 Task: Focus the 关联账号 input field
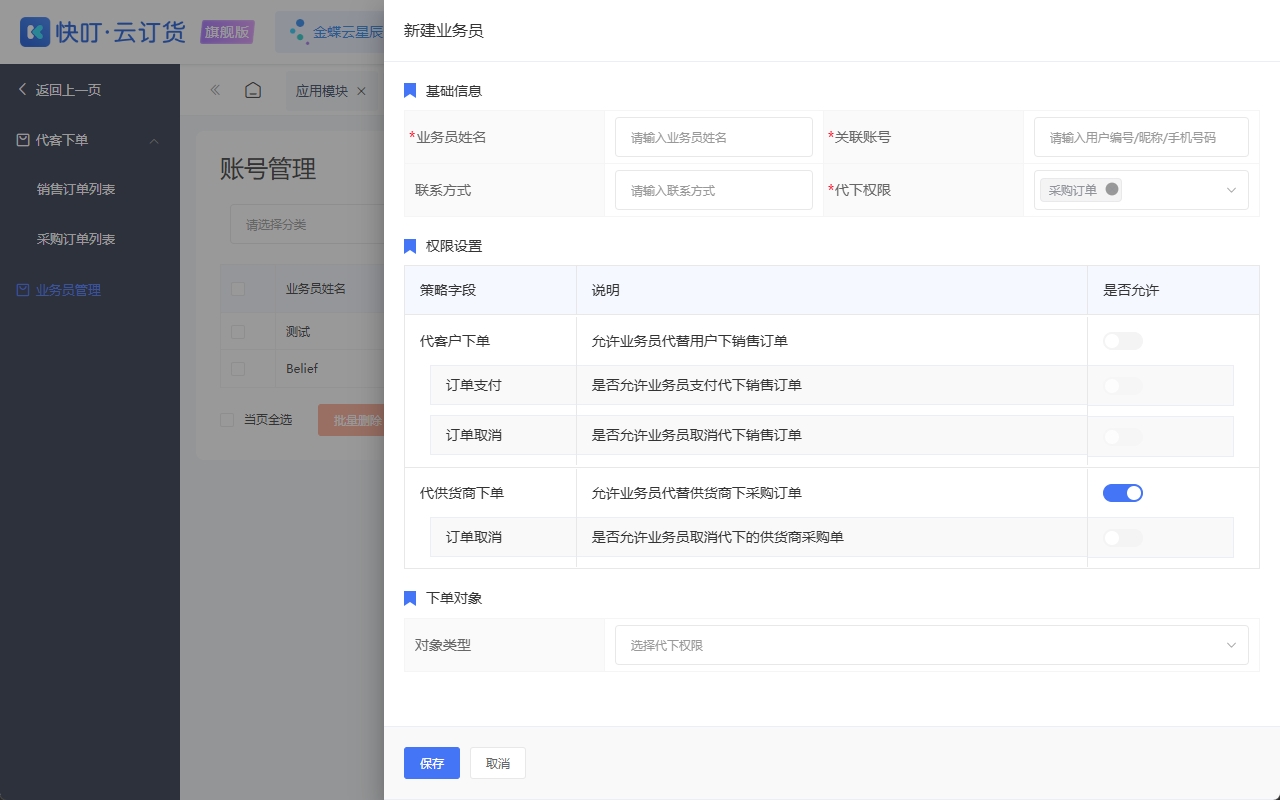(1141, 137)
